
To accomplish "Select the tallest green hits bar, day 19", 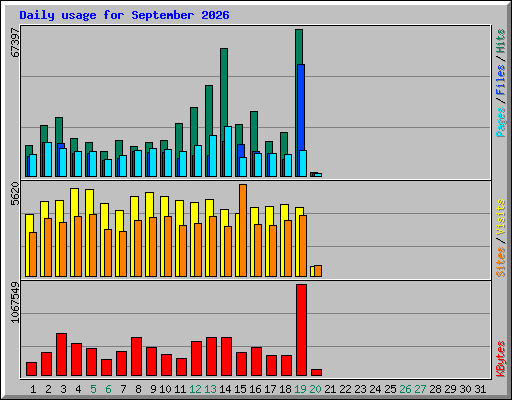I will (x=299, y=47).
